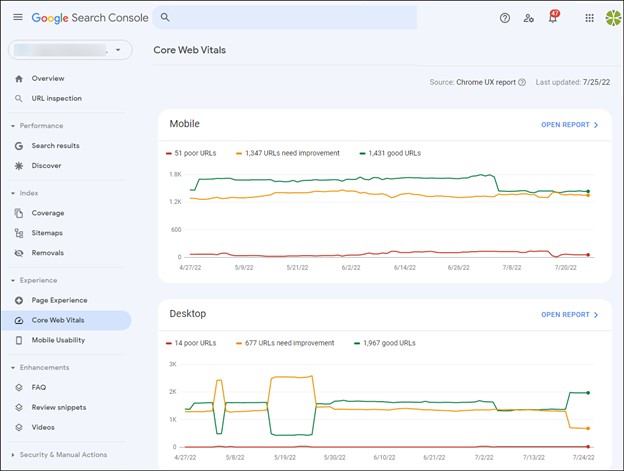Open Videos enhancements report
Screen dimensions: 624x471
pyautogui.click(x=43, y=427)
